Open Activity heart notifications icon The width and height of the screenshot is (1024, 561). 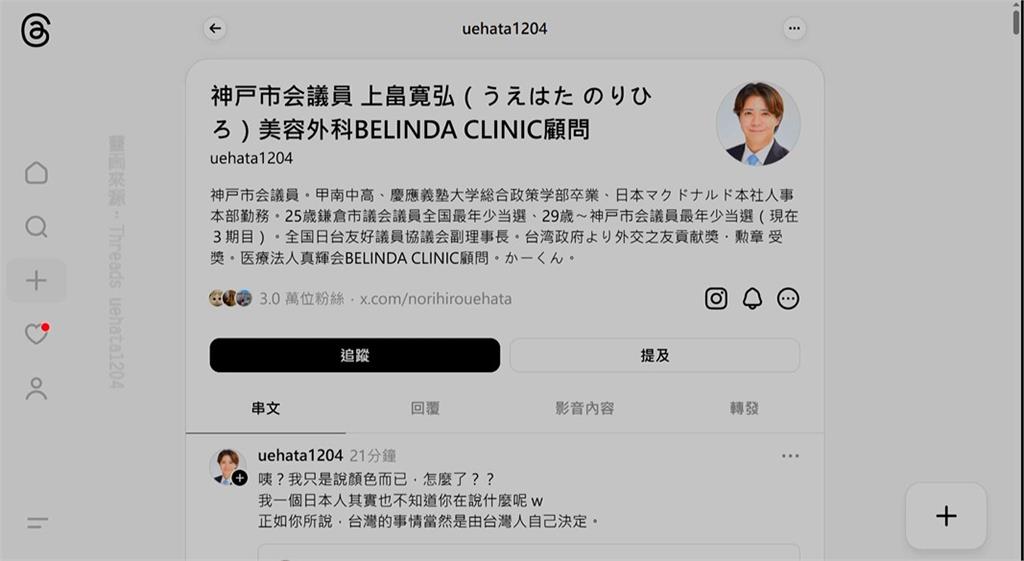pyautogui.click(x=37, y=334)
